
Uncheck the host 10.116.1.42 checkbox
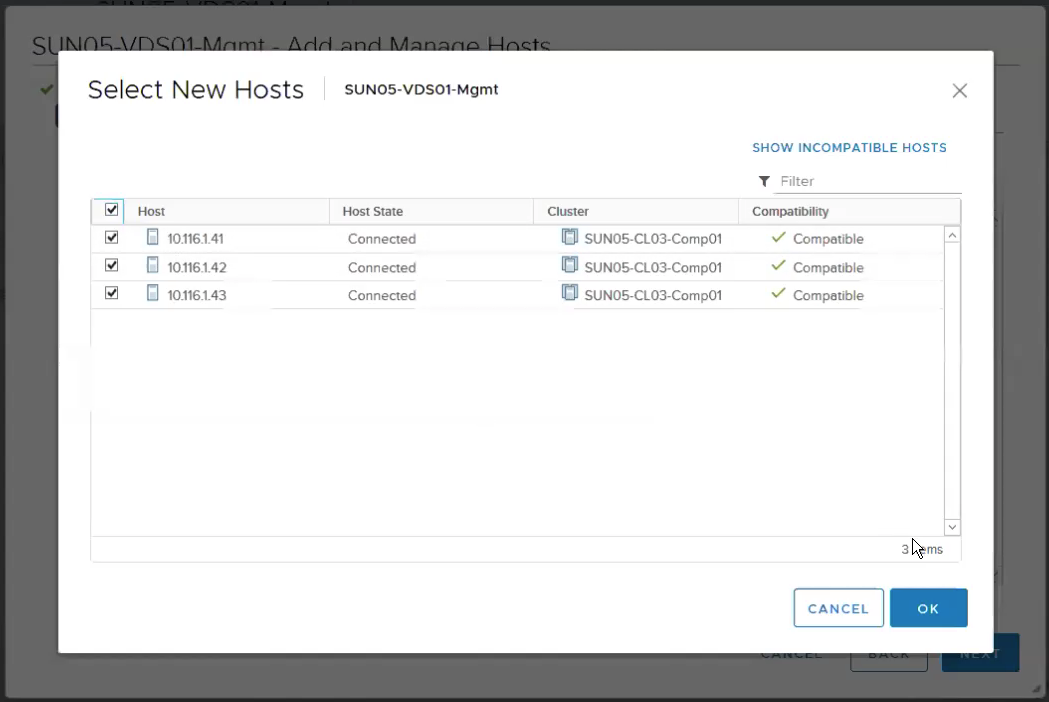click(112, 266)
